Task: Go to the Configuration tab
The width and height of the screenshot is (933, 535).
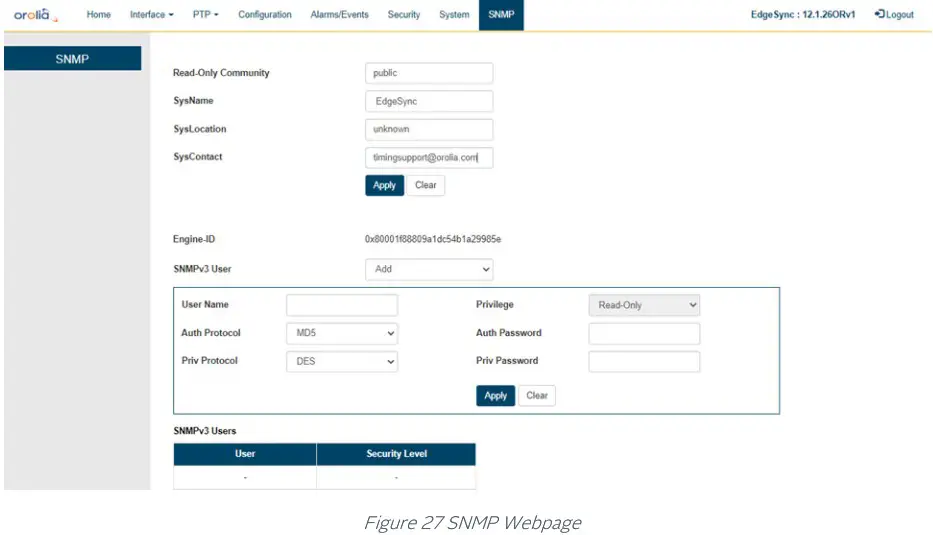Action: pyautogui.click(x=265, y=14)
